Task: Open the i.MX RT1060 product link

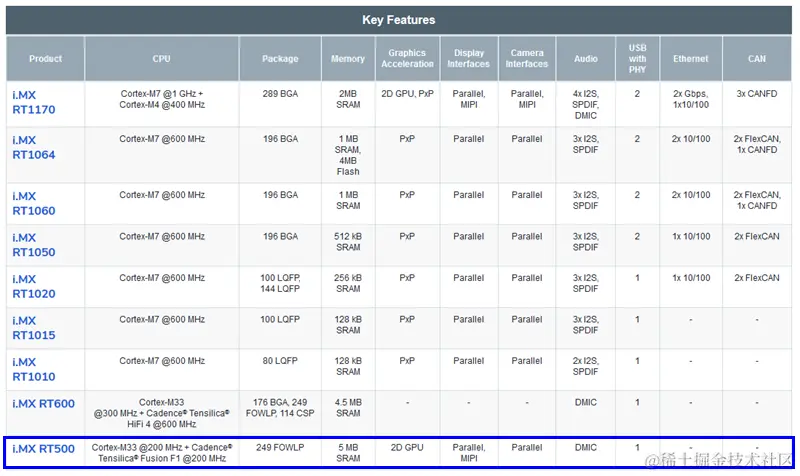Action: click(34, 204)
